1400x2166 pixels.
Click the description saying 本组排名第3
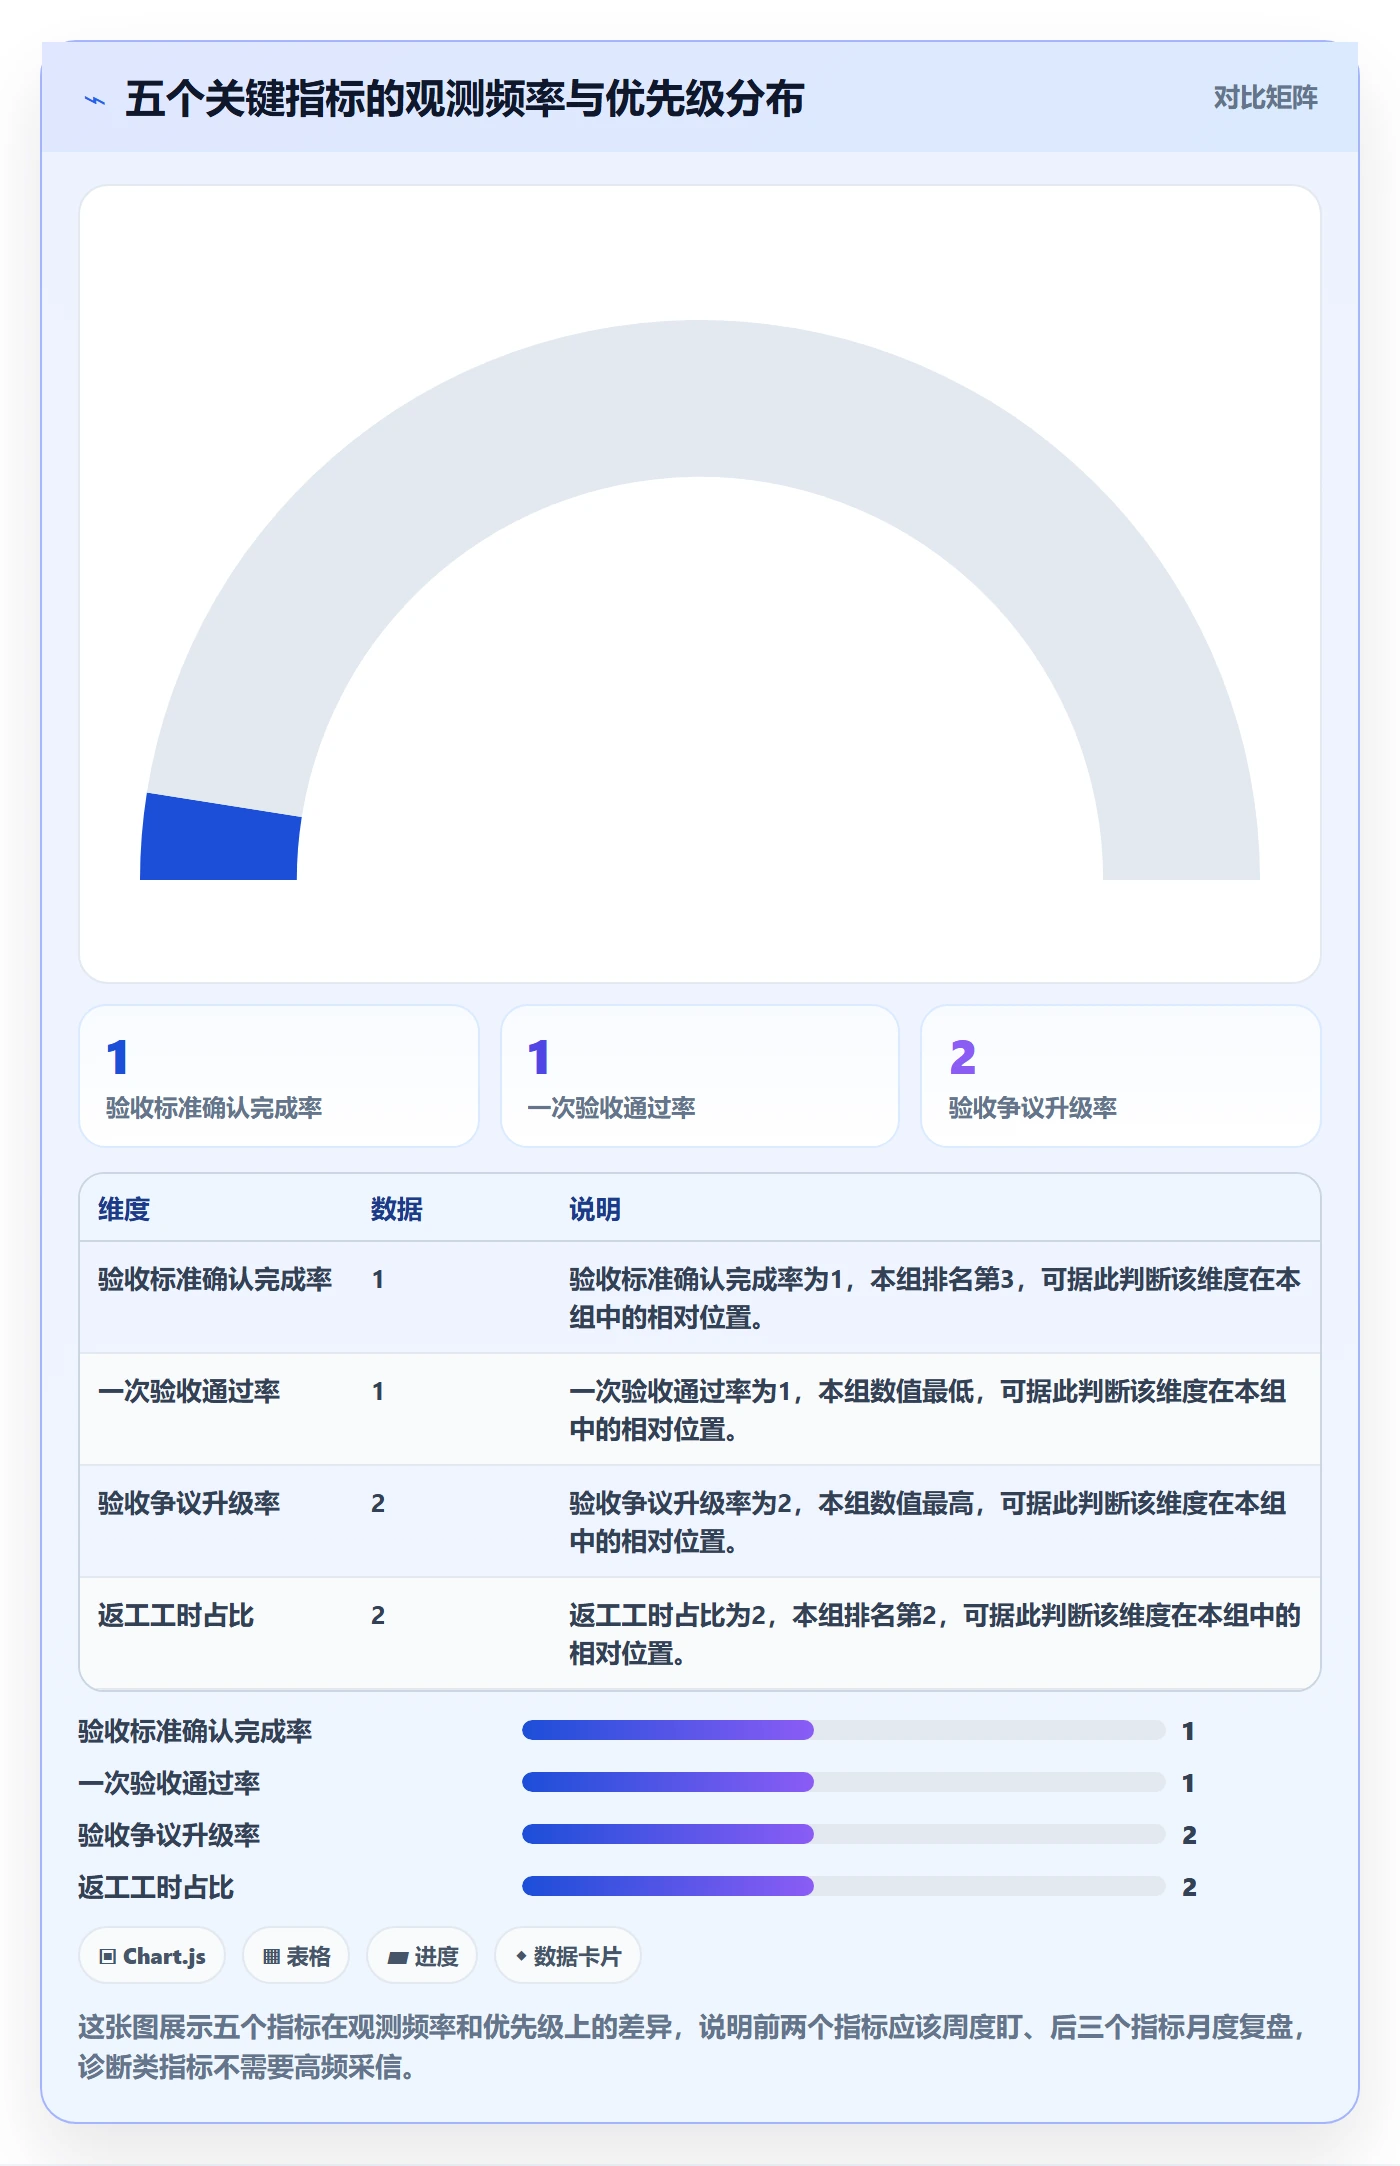coord(934,1298)
